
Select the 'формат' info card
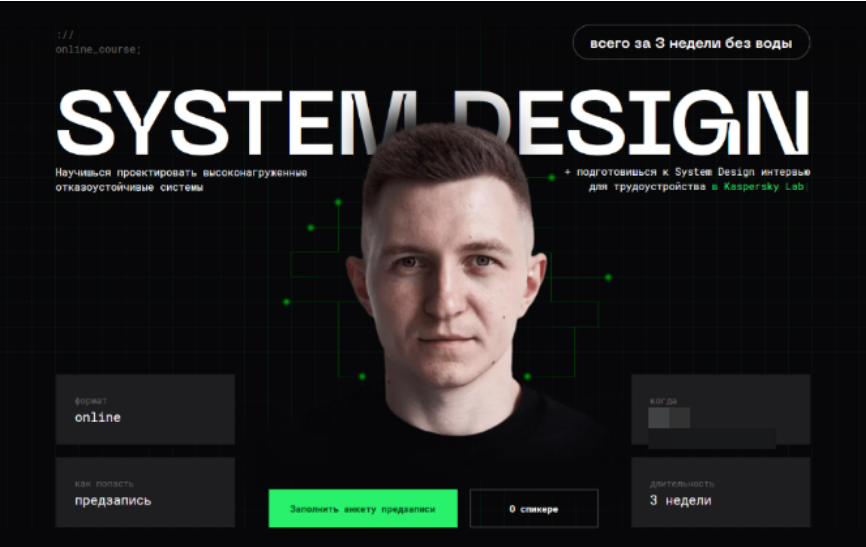pos(145,409)
